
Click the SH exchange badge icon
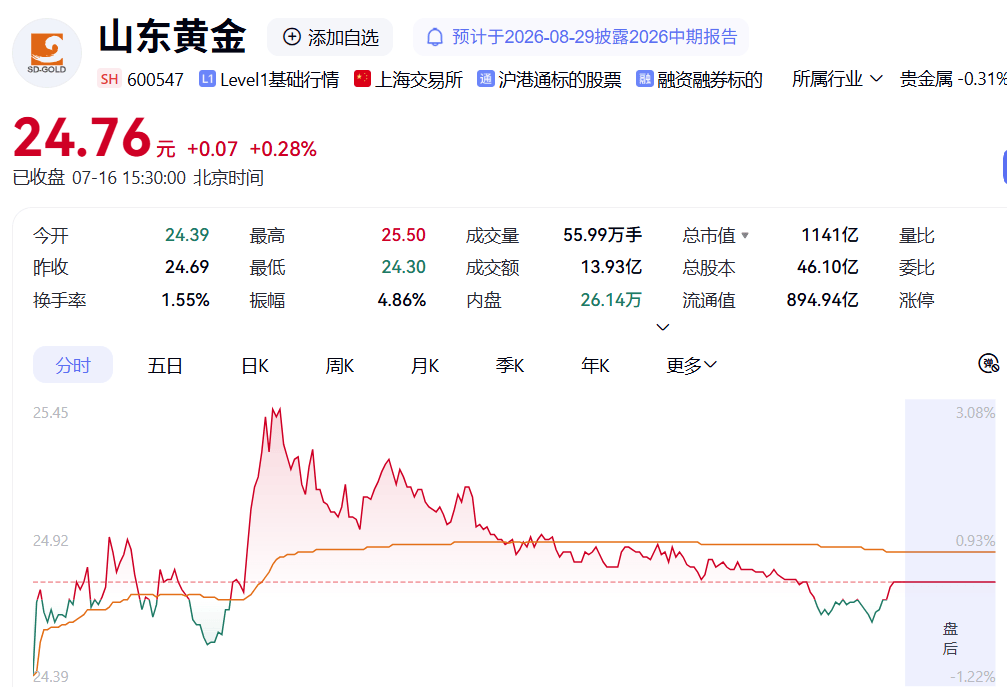109,79
